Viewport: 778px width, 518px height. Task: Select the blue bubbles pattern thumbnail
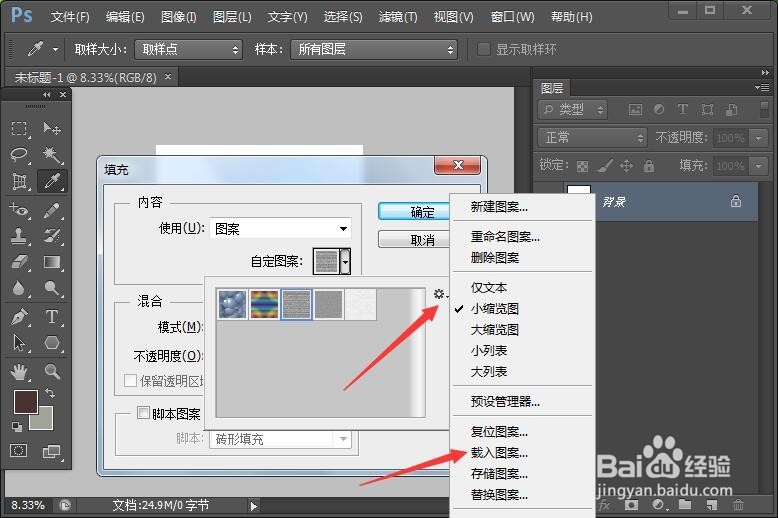click(x=232, y=304)
